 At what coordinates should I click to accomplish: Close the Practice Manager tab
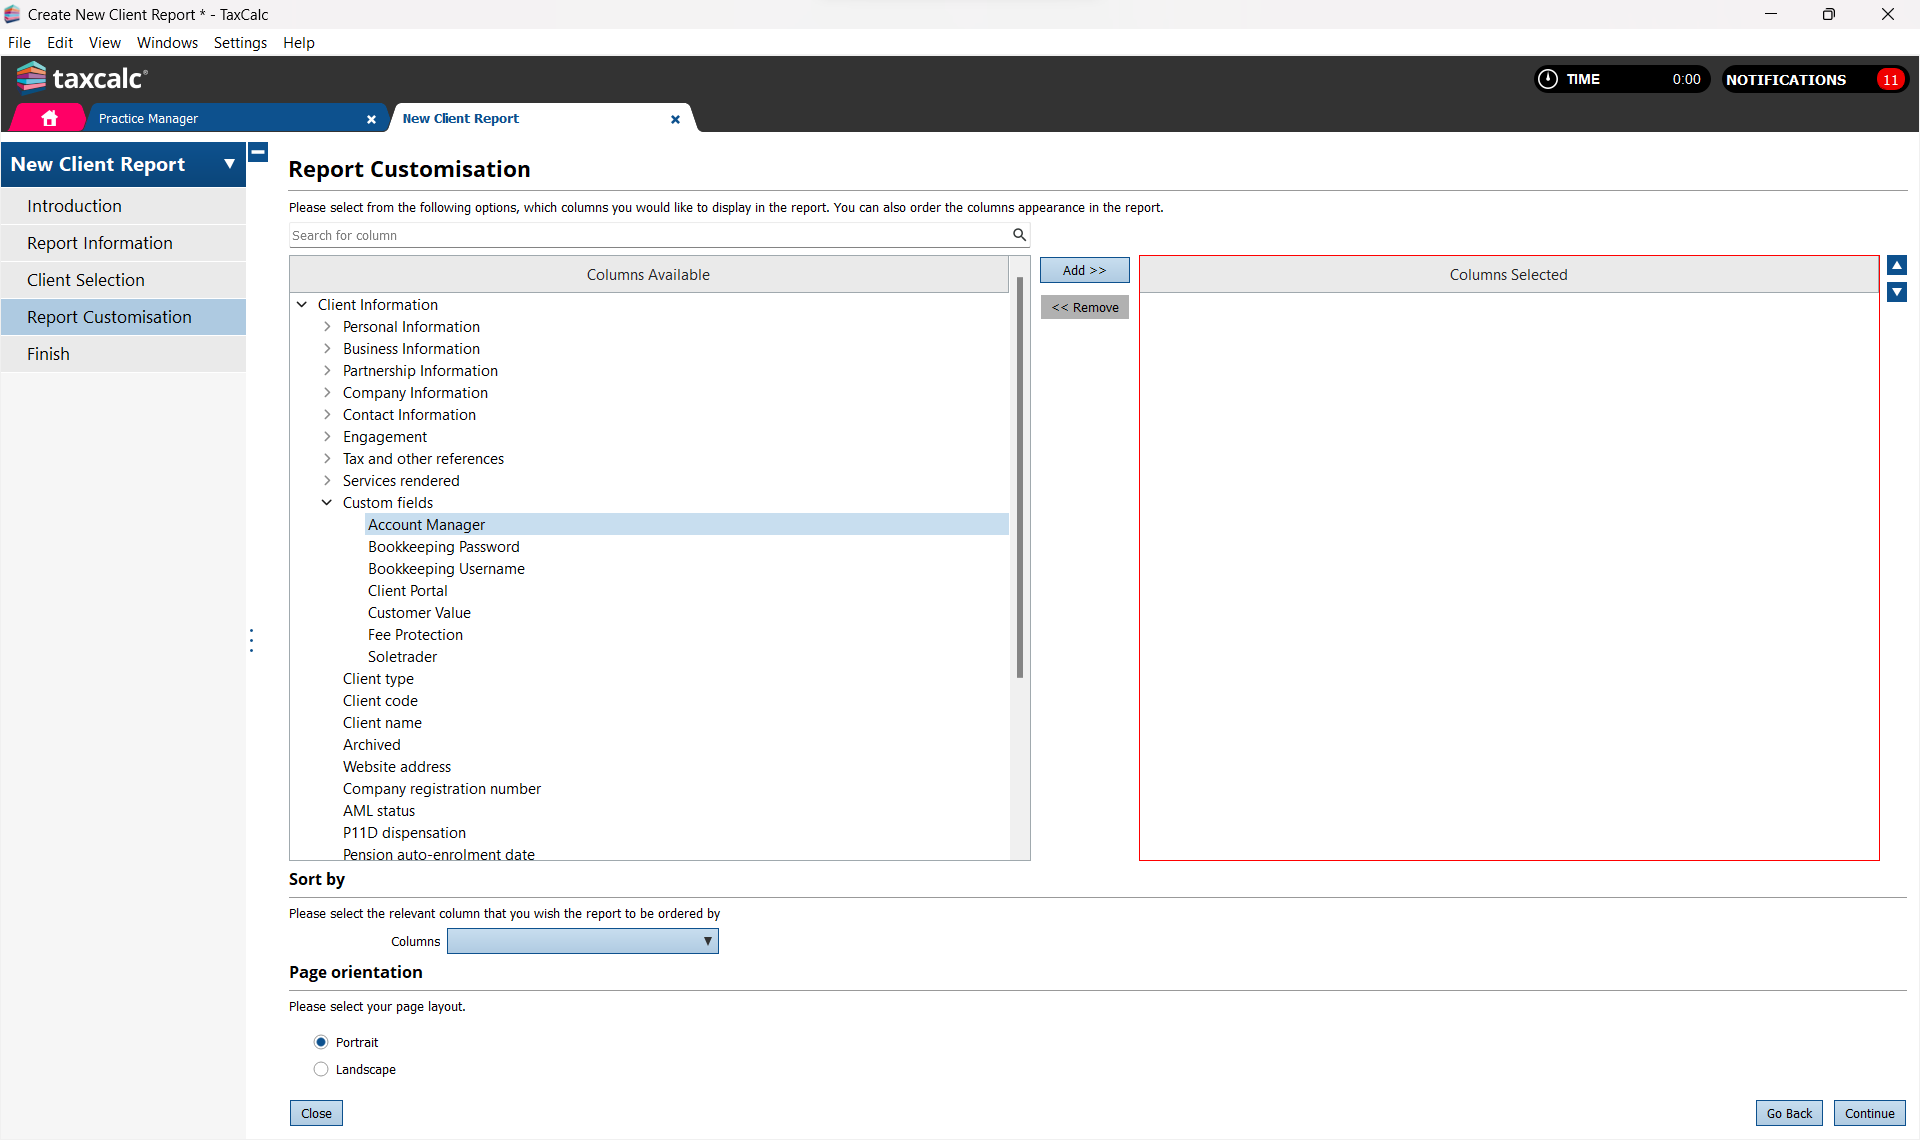(x=371, y=119)
